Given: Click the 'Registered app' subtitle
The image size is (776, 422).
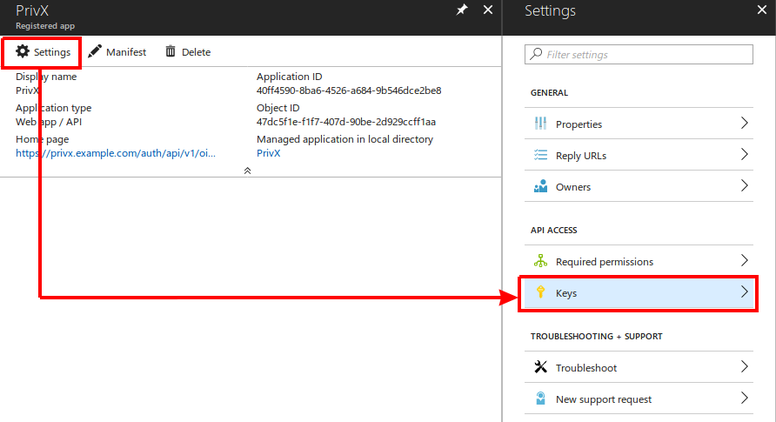Looking at the screenshot, I should [45, 26].
